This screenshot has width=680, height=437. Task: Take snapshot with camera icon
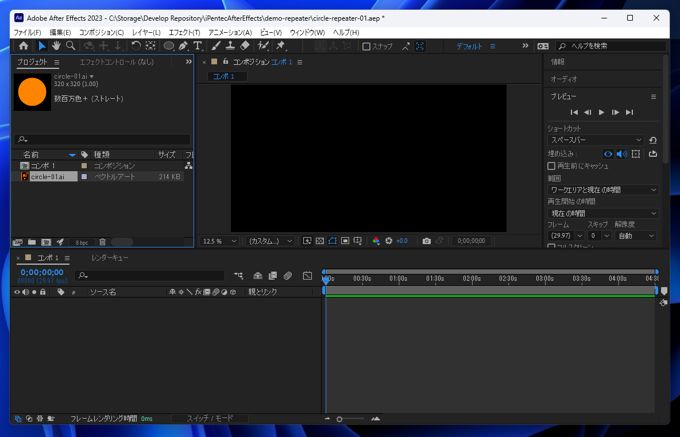pos(426,241)
